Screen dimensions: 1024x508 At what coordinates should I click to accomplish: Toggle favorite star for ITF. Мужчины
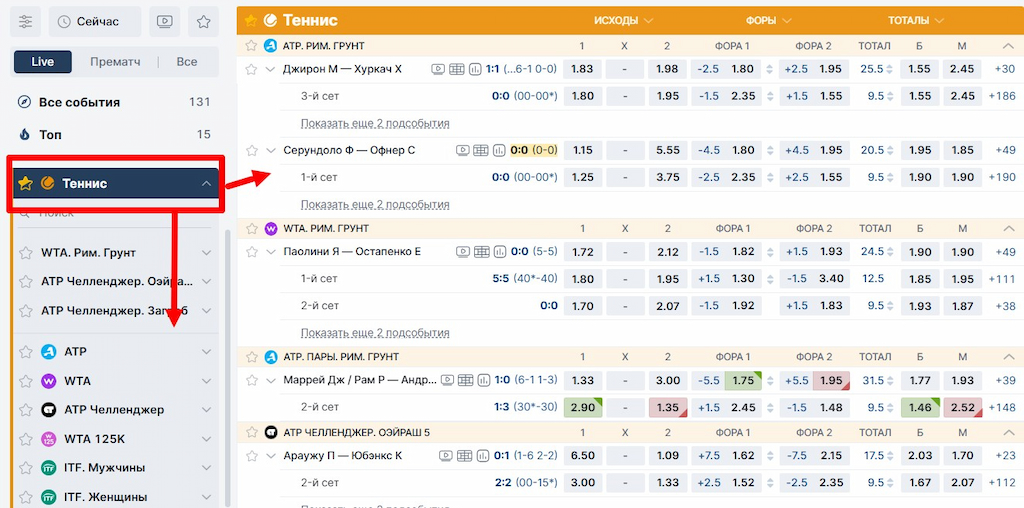pos(25,468)
